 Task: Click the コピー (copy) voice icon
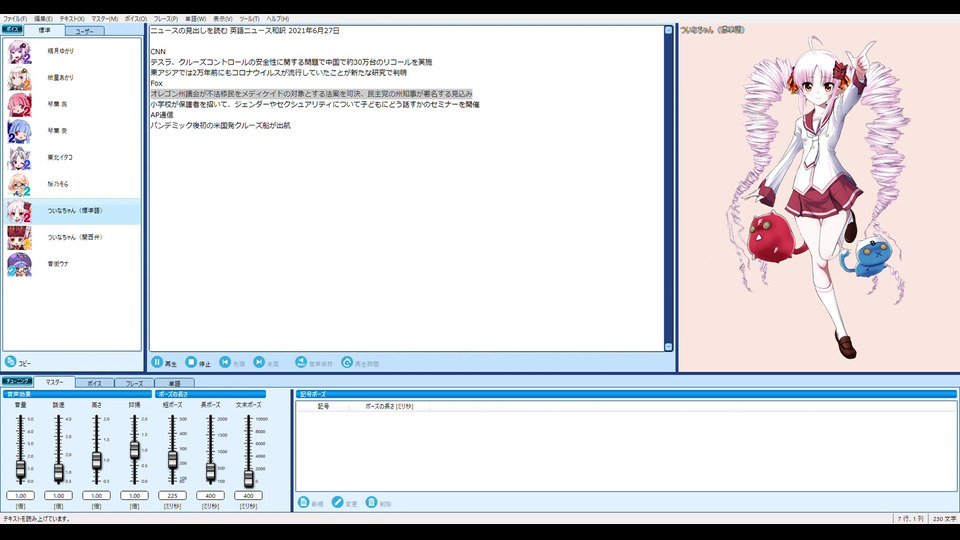[x=10, y=362]
